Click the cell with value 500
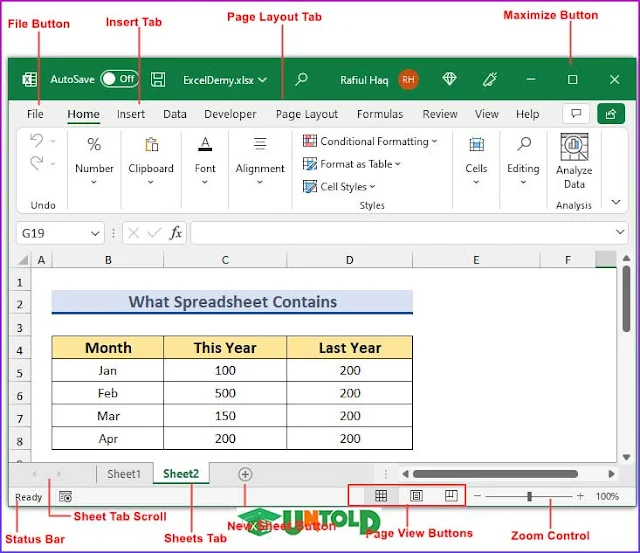This screenshot has height=553, width=640. coord(225,393)
